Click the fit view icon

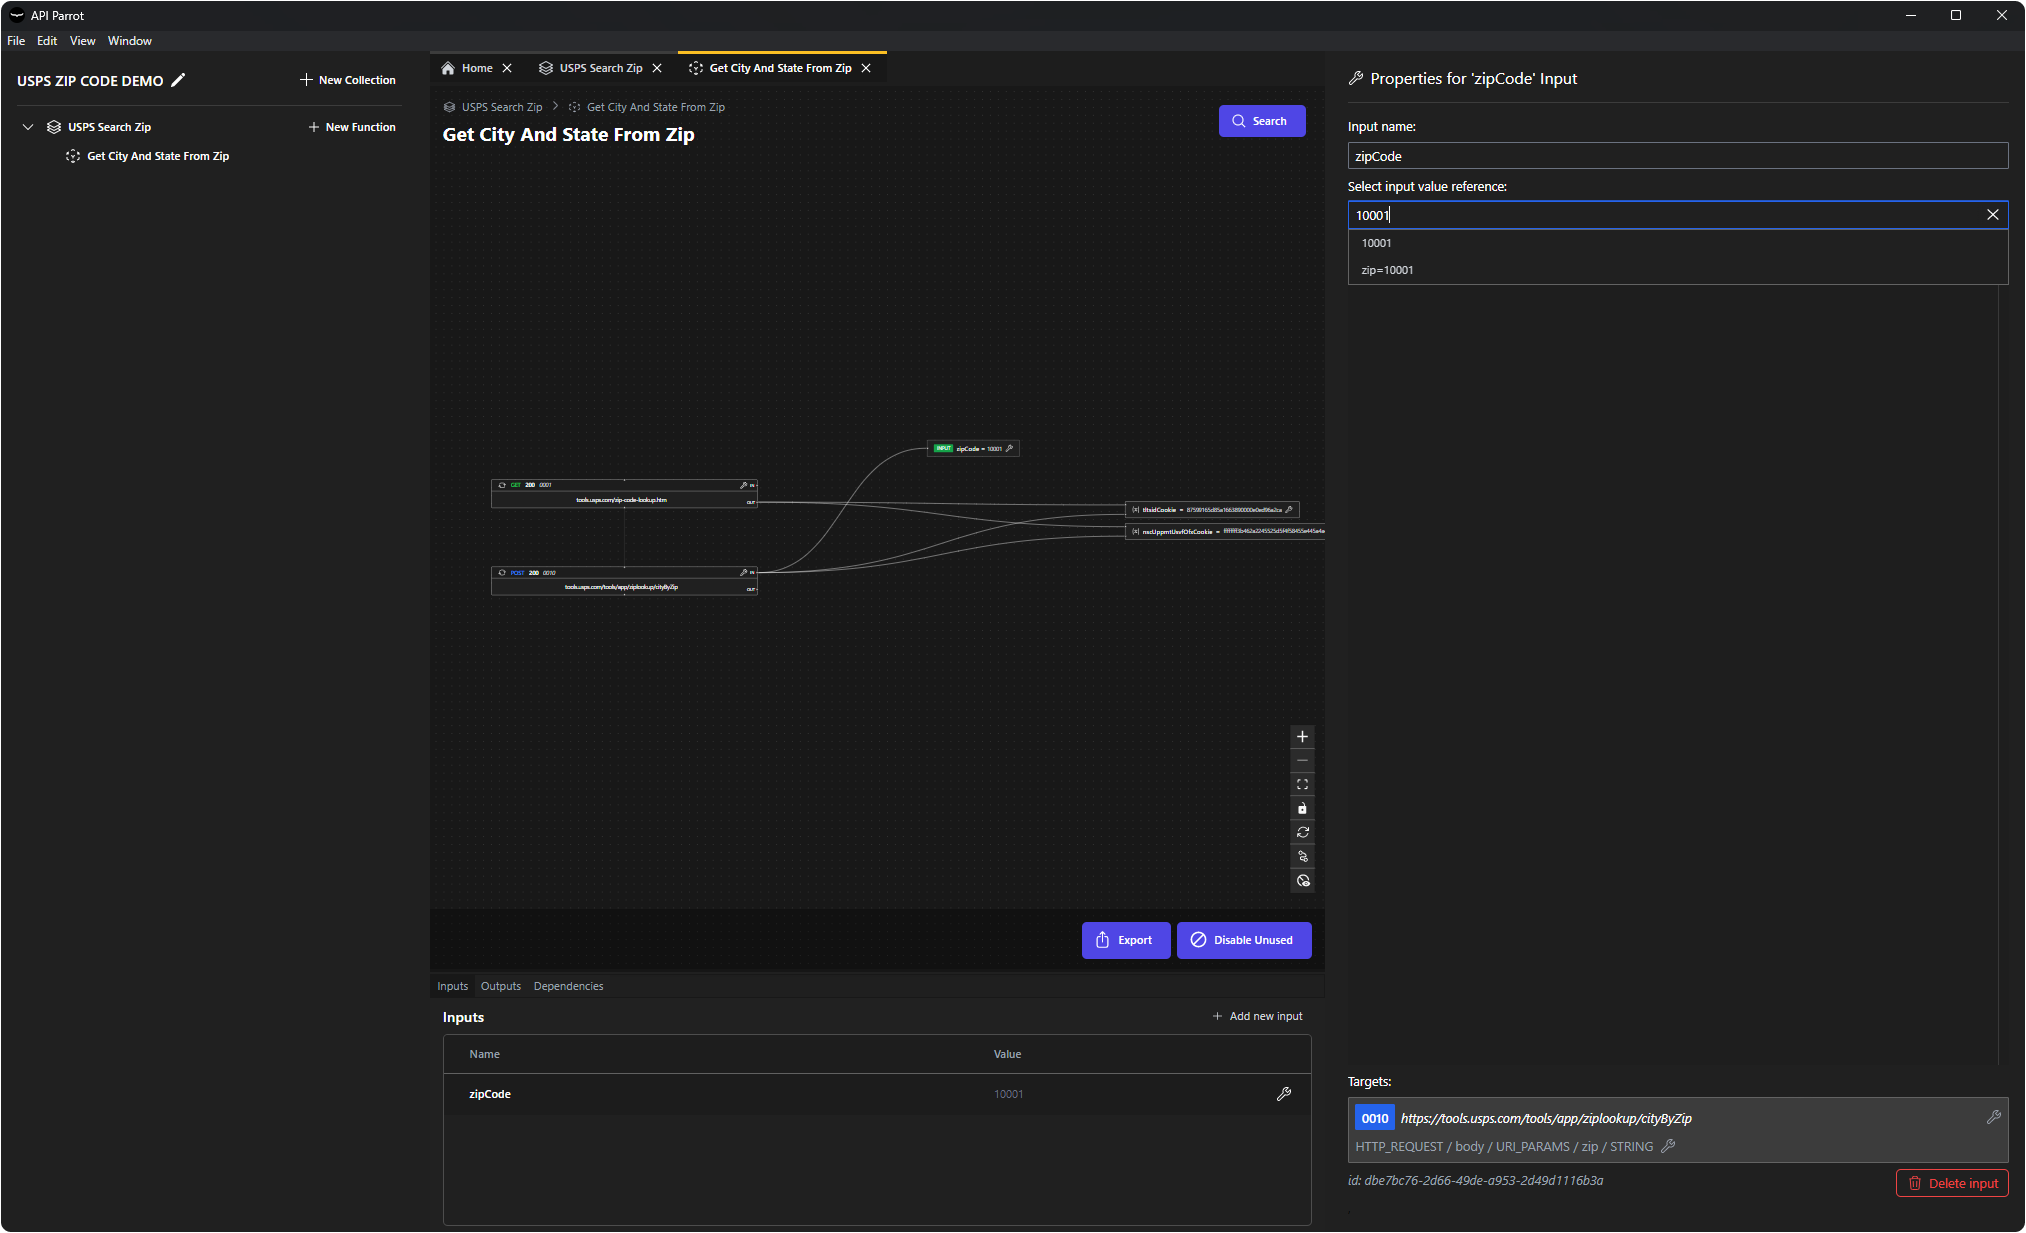[1302, 785]
